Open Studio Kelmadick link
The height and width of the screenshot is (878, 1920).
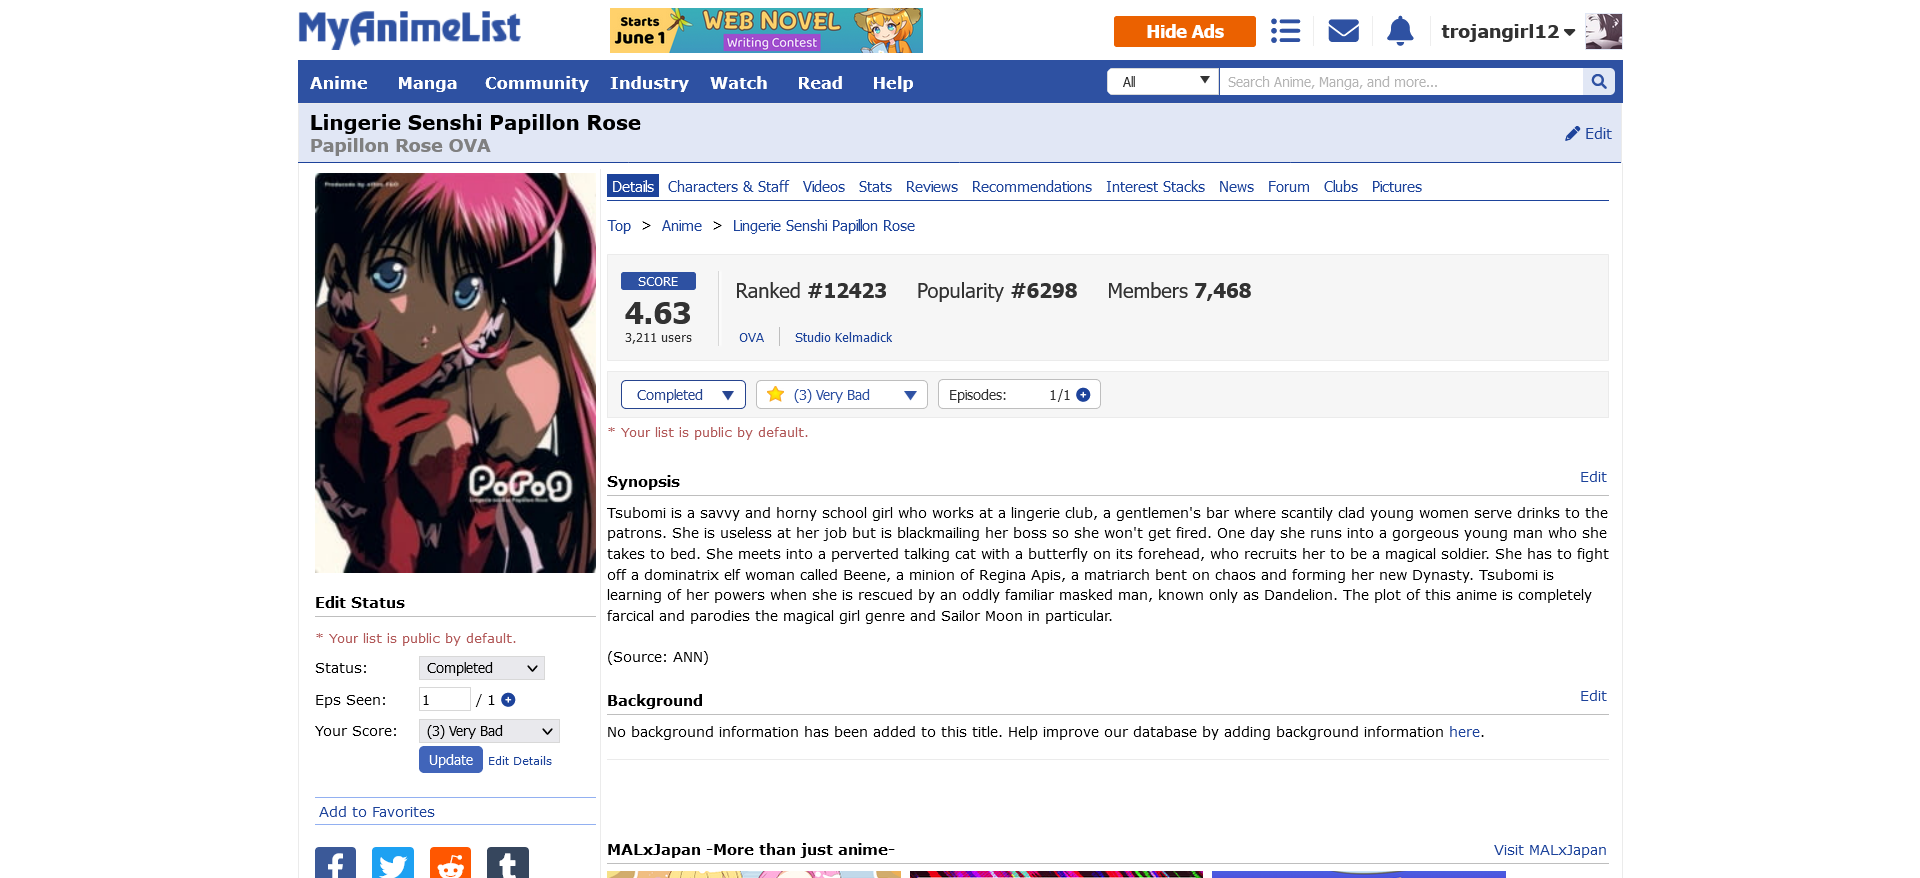point(843,338)
